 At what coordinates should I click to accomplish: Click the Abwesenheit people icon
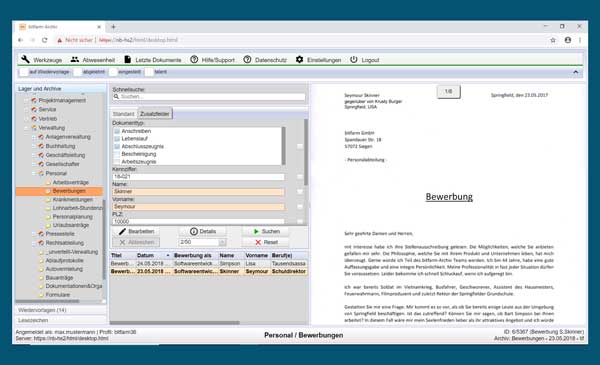(75, 59)
